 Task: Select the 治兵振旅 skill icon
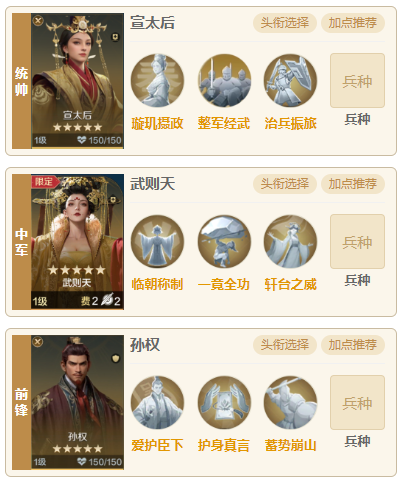pyautogui.click(x=290, y=81)
